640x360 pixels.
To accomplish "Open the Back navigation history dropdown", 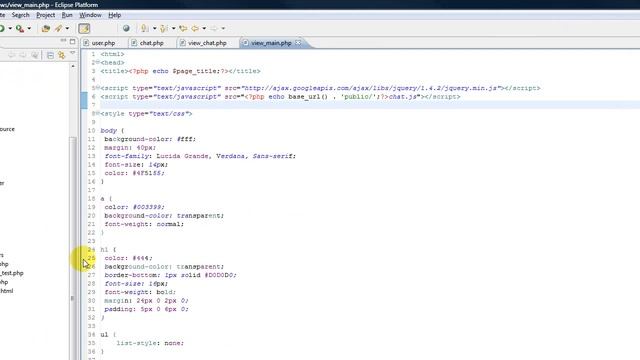I will 204,29.
